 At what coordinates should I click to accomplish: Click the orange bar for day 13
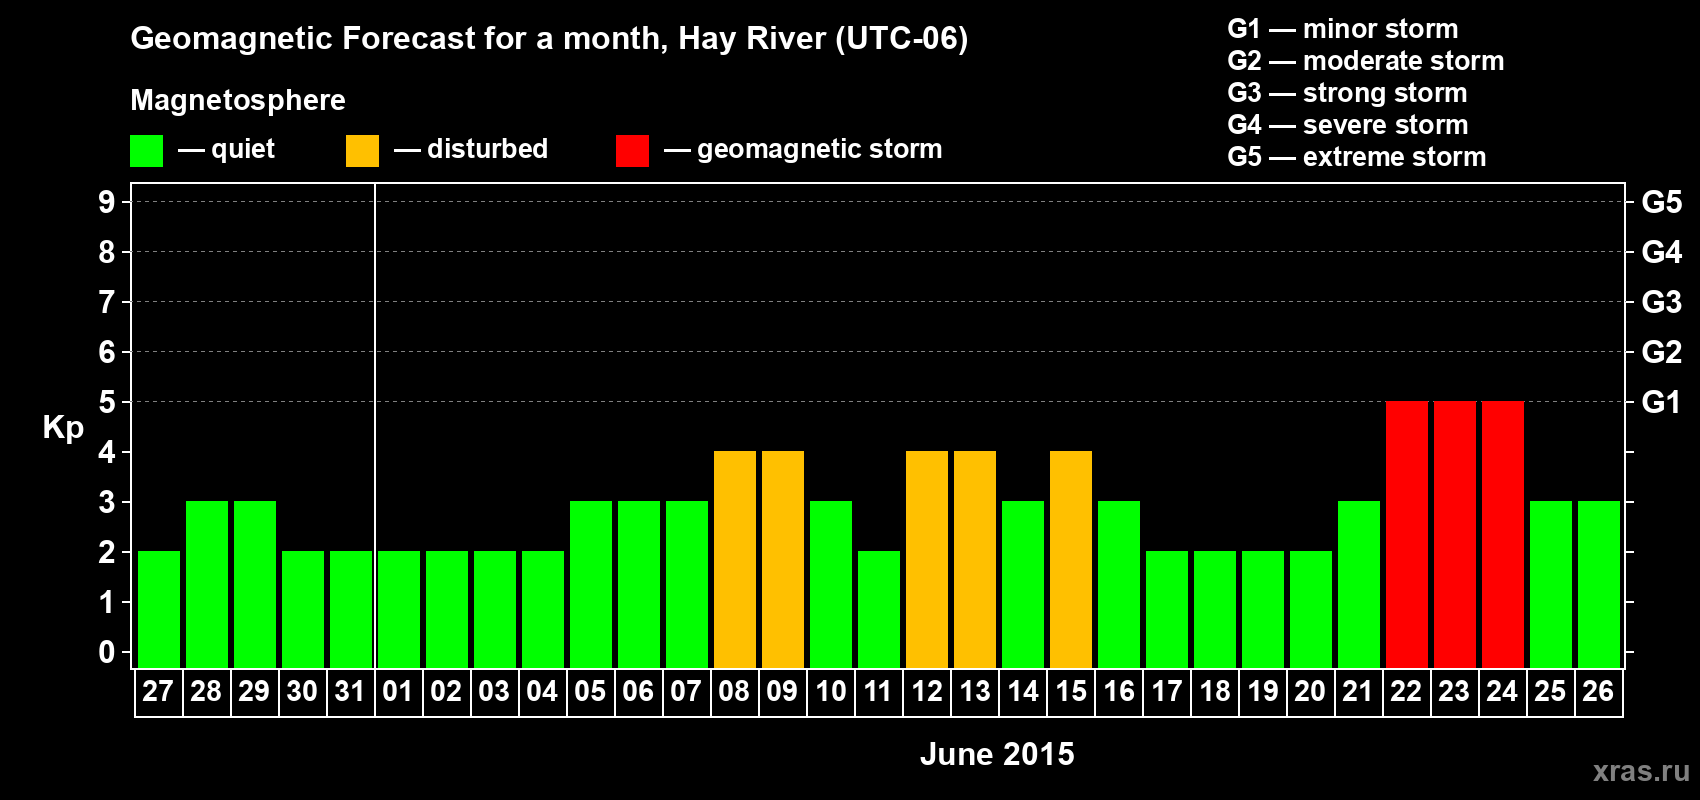tap(975, 559)
